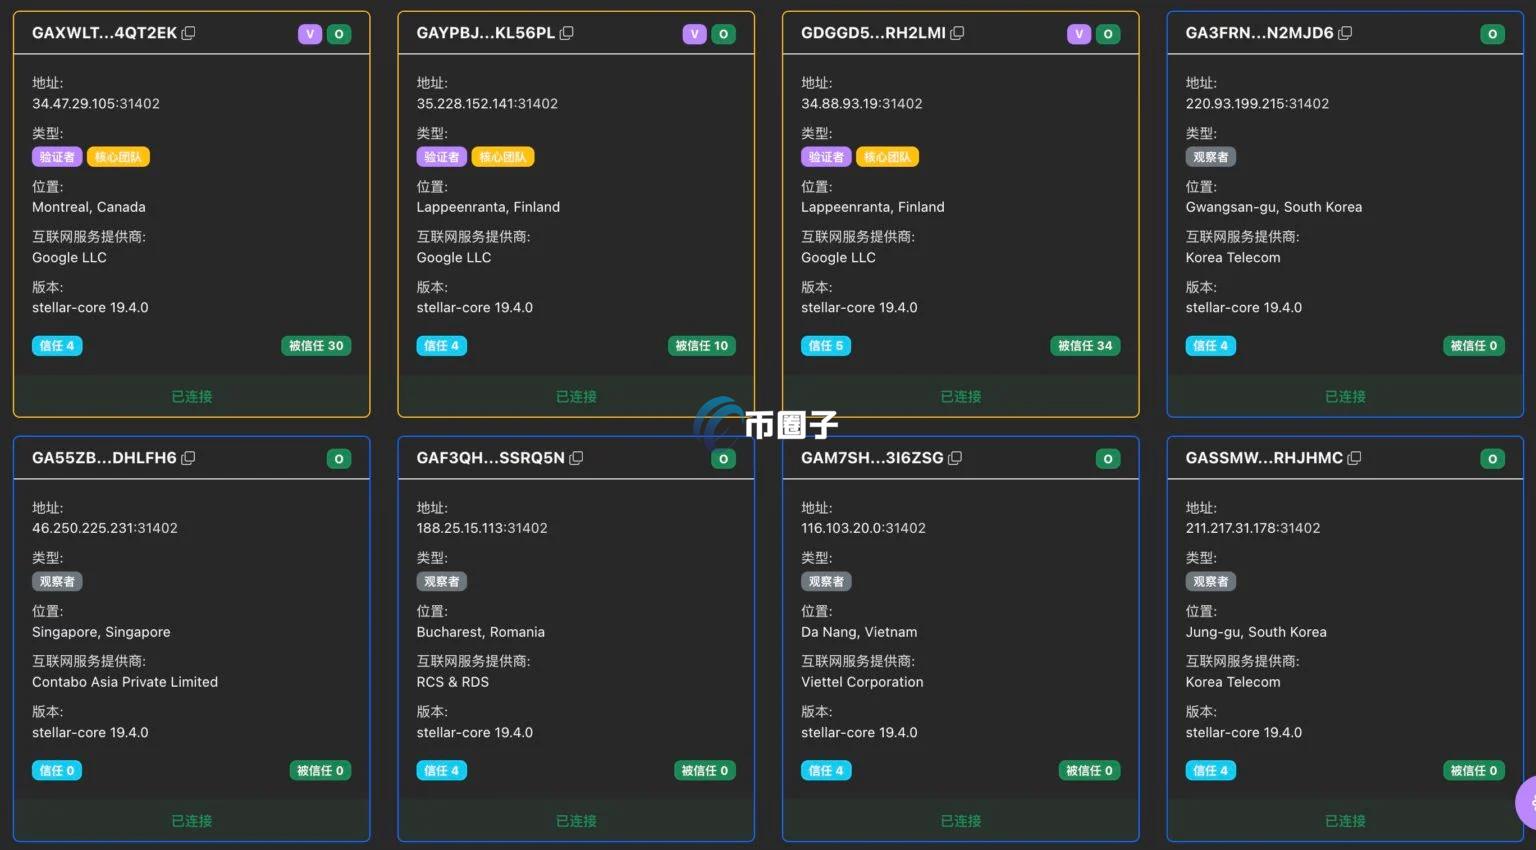This screenshot has width=1536, height=850.
Task: Click address 46.250.225.231:31402
Action: 105,529
